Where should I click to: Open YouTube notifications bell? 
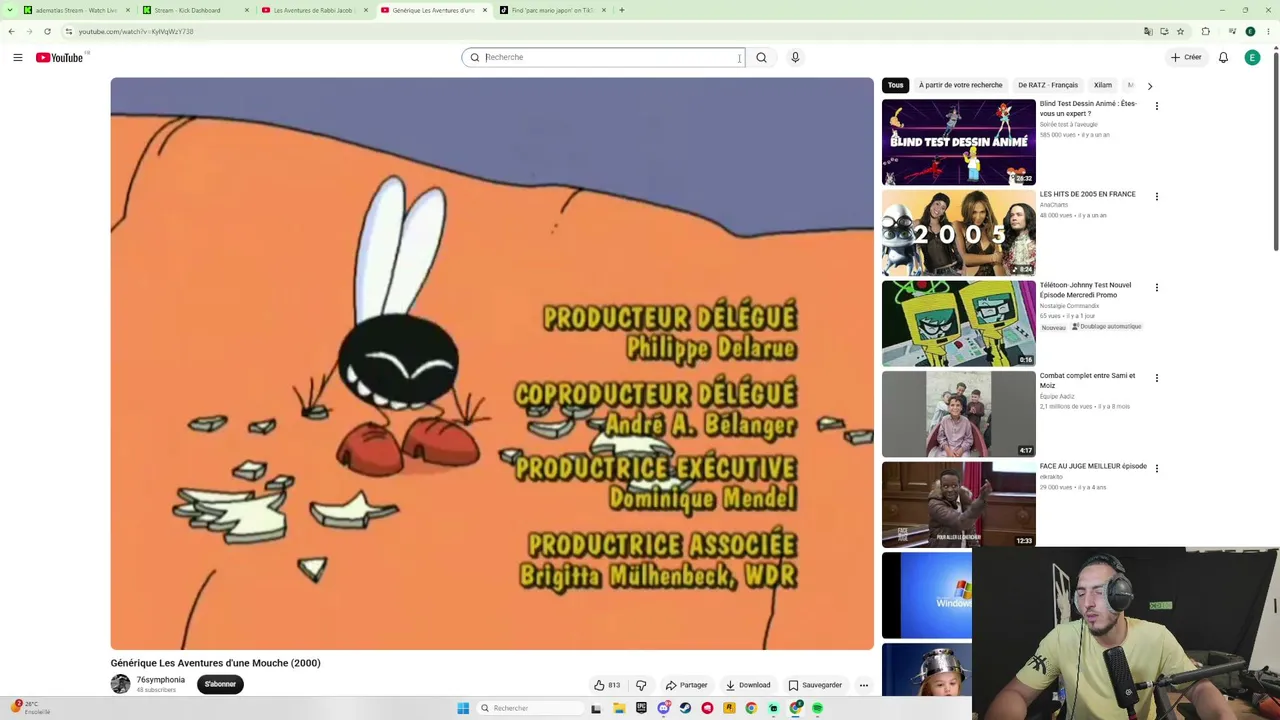tap(1223, 57)
